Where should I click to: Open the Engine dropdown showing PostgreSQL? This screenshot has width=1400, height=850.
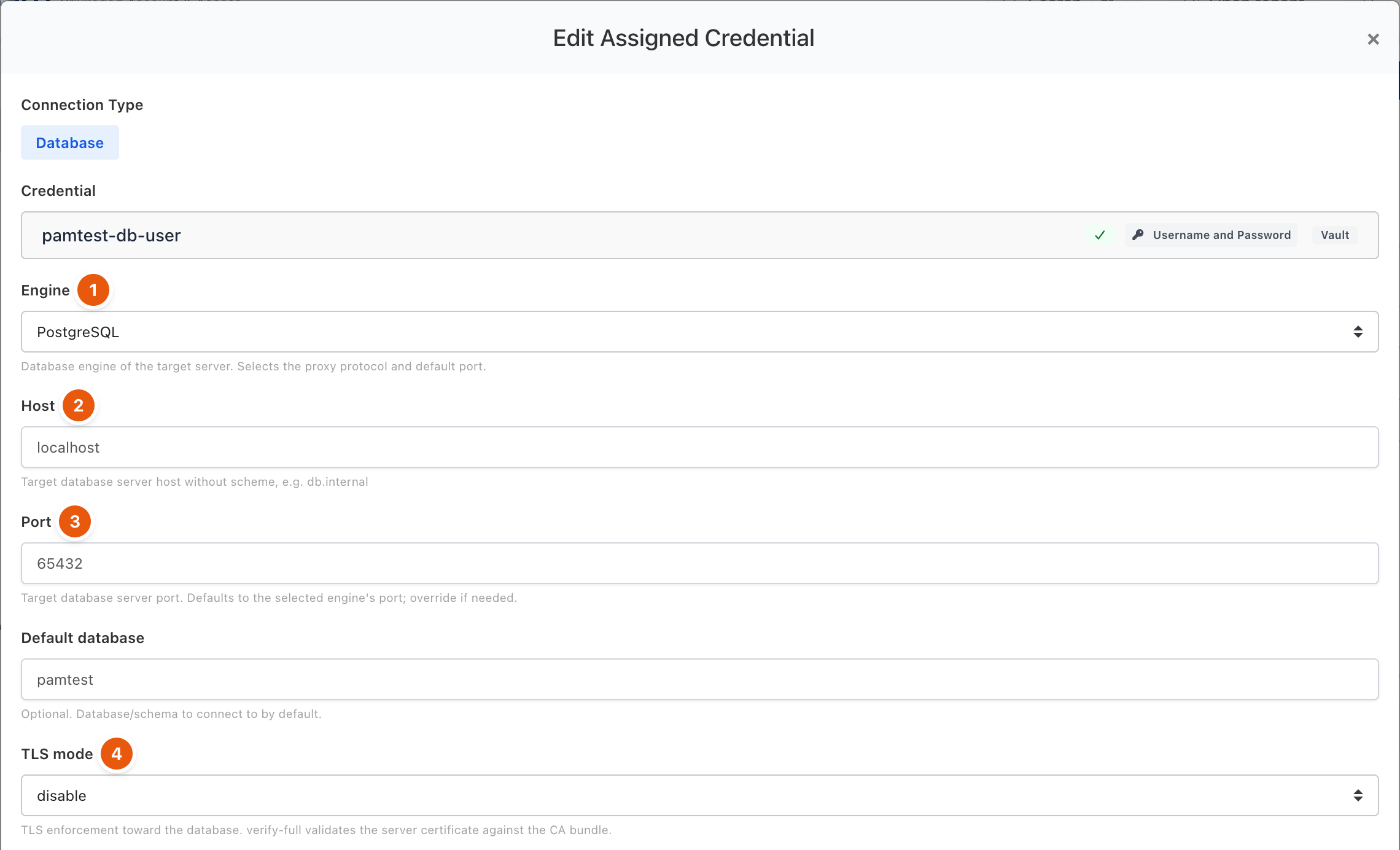[700, 332]
